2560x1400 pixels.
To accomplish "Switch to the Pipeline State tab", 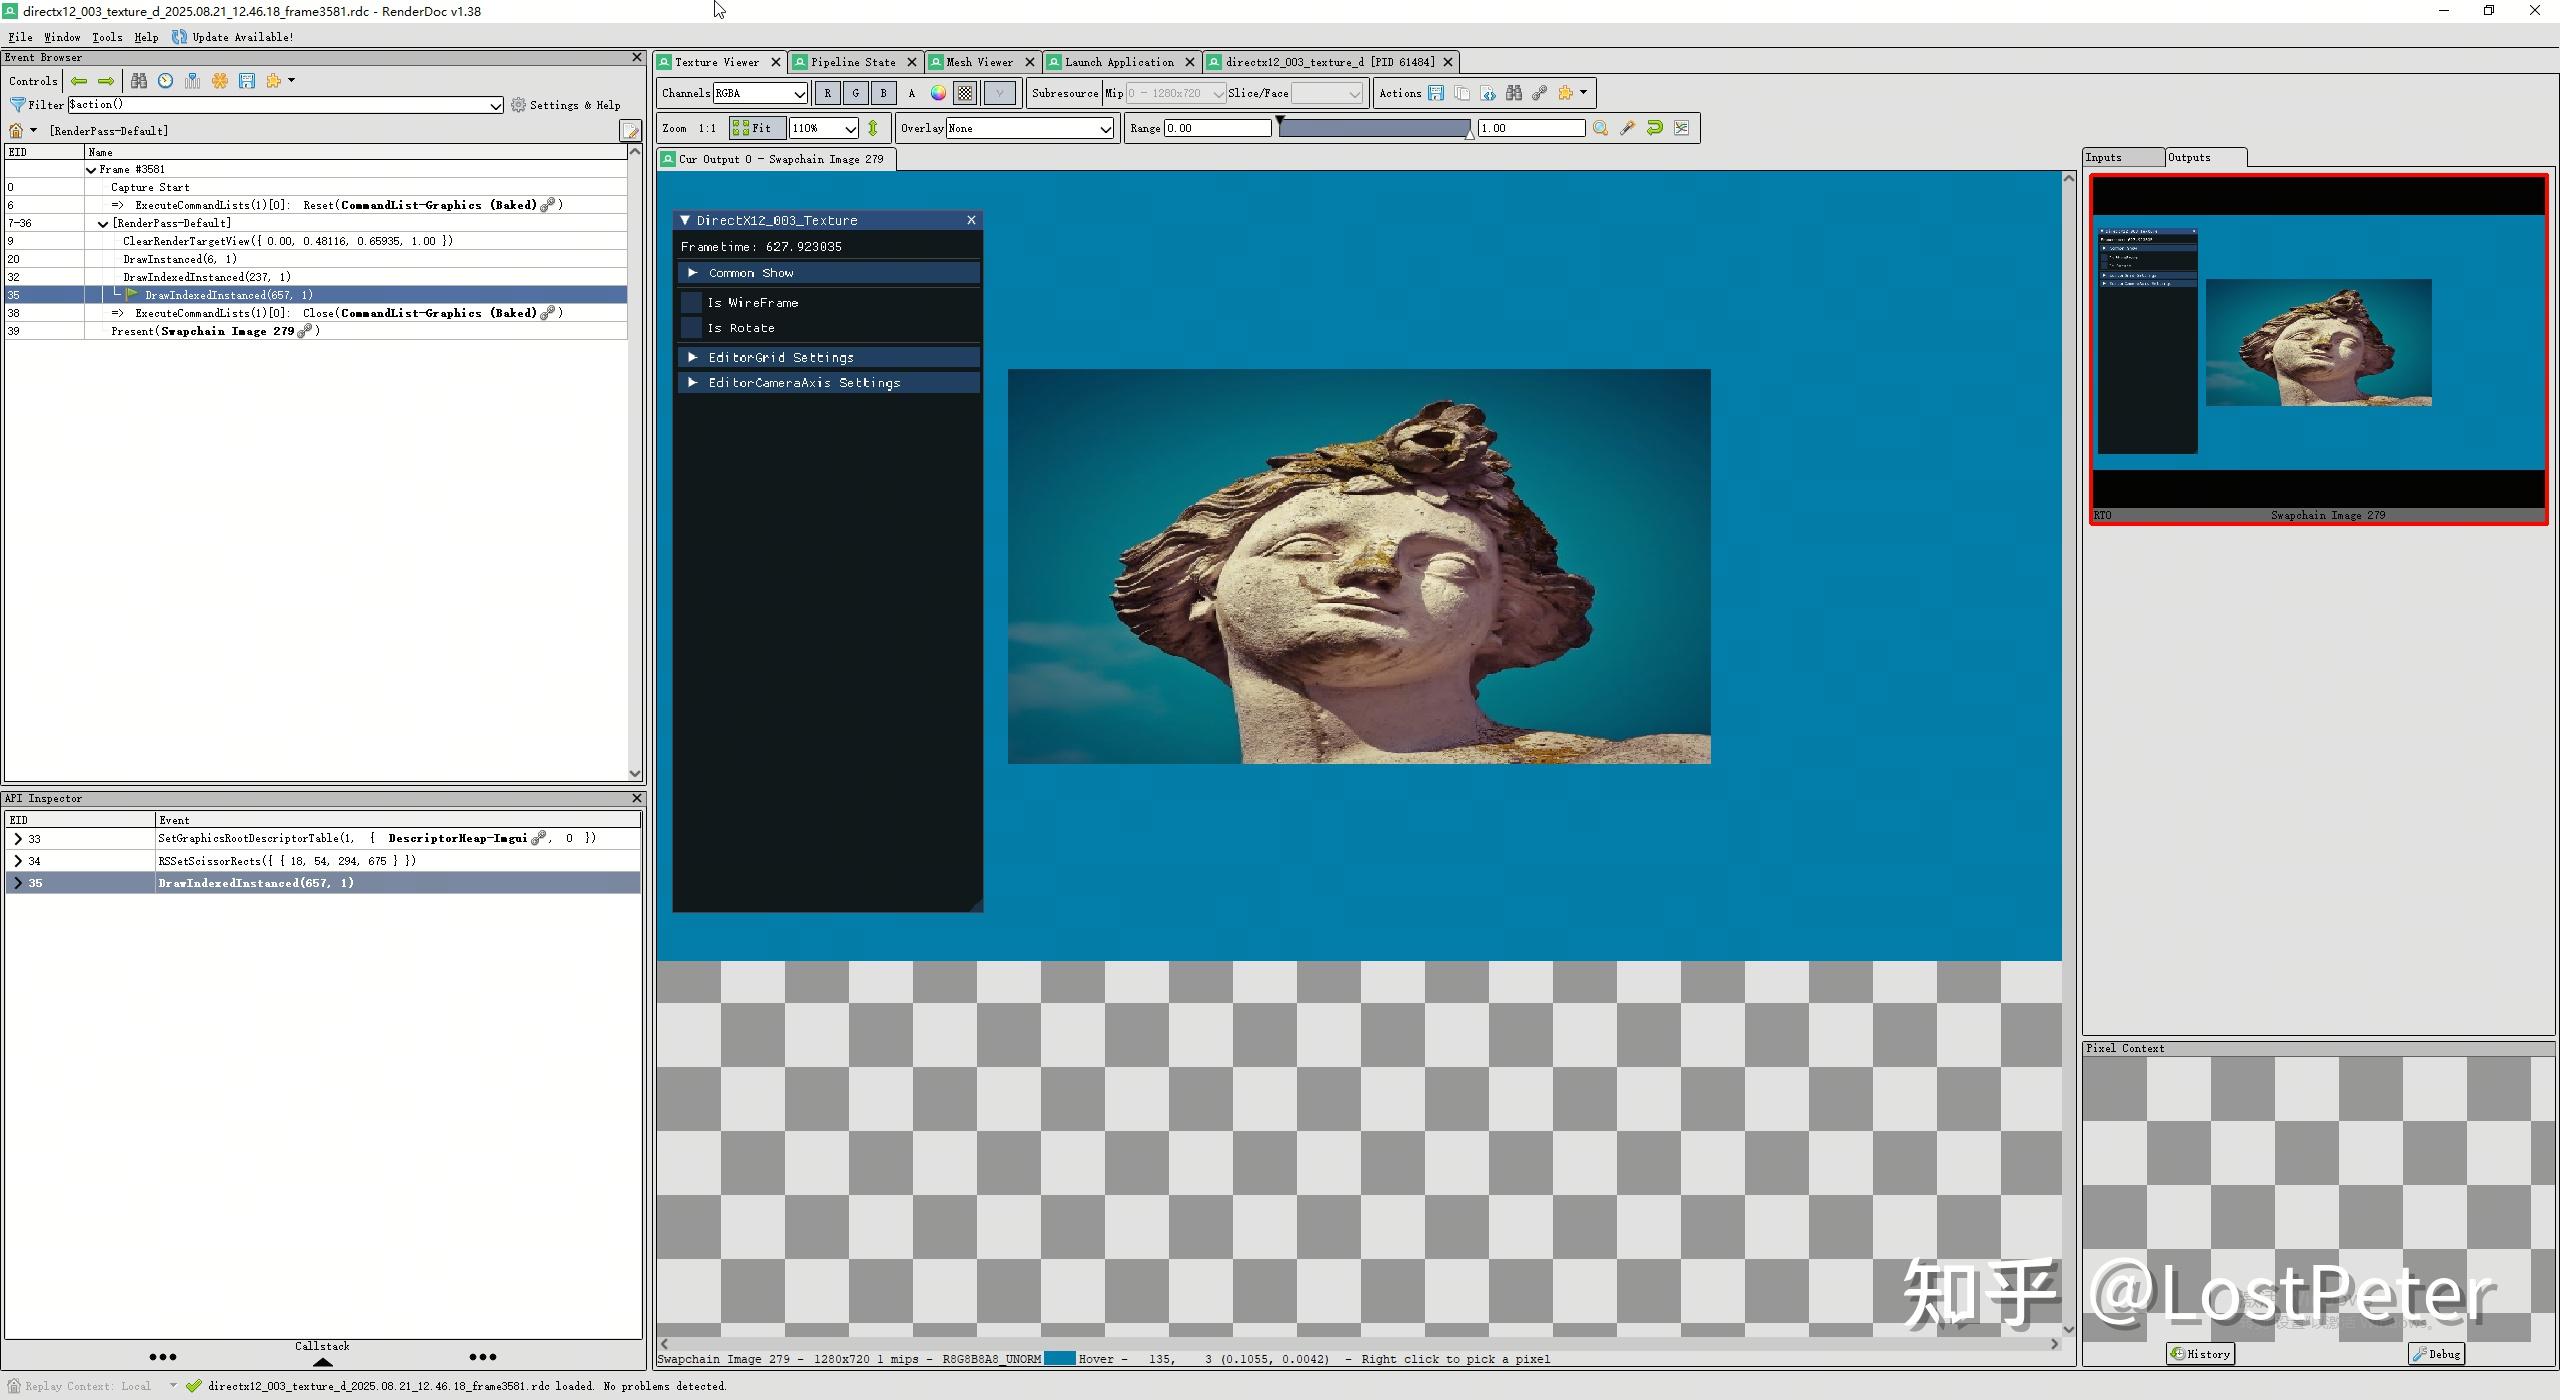I will 853,62.
